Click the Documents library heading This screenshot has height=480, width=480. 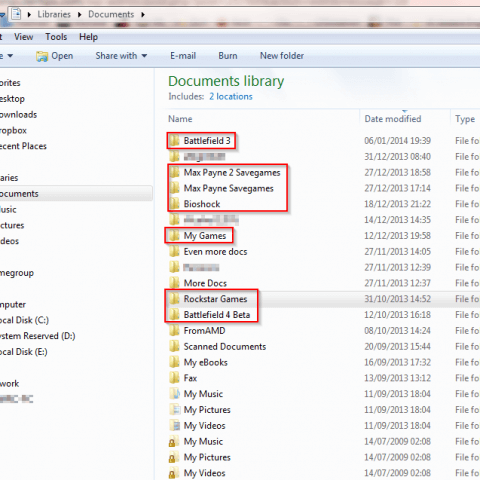(x=226, y=81)
